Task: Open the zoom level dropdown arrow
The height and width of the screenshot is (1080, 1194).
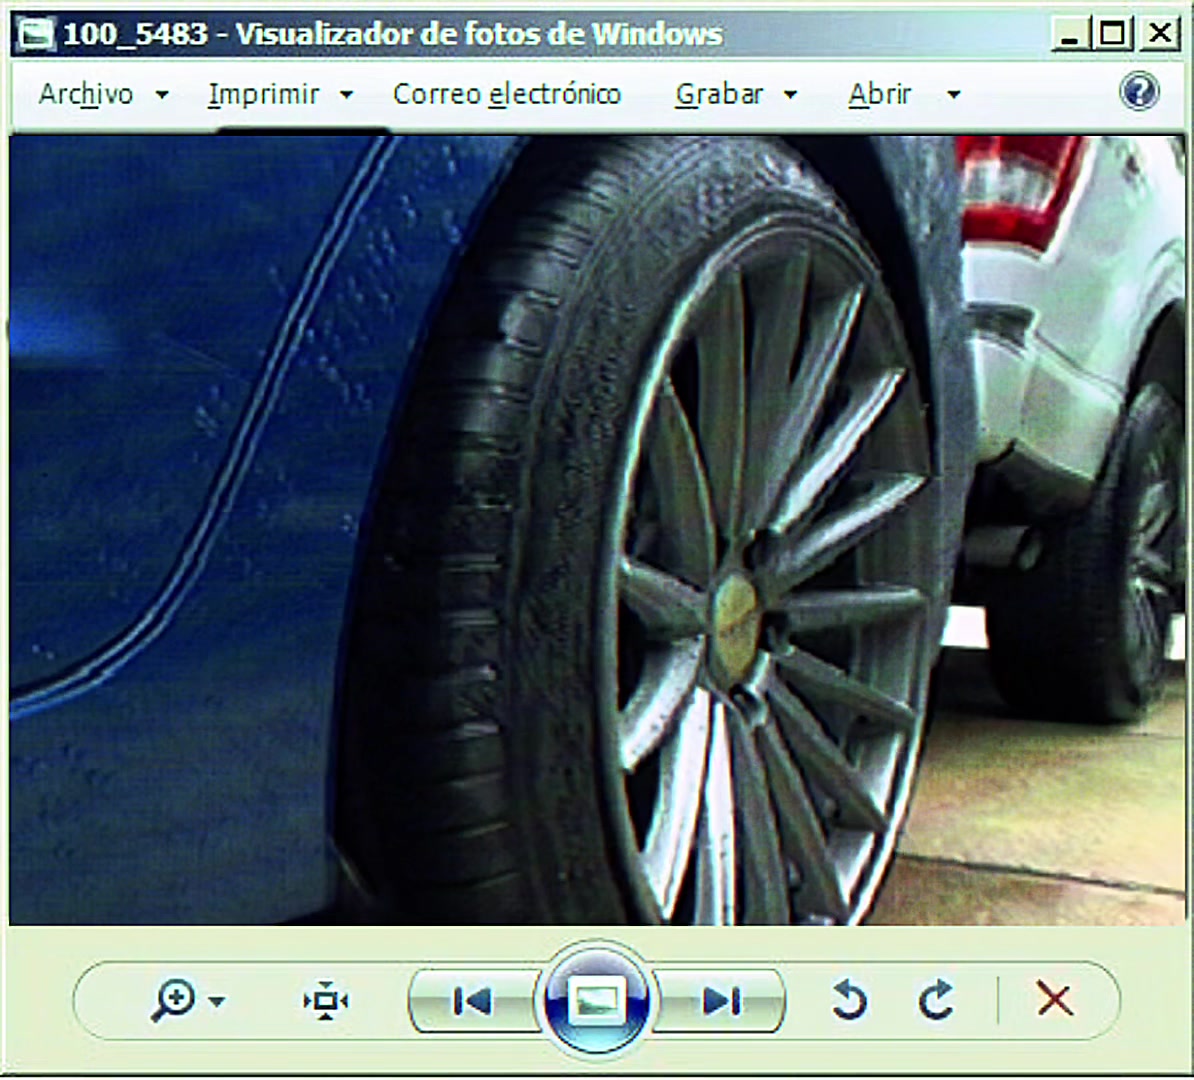Action: click(217, 1001)
